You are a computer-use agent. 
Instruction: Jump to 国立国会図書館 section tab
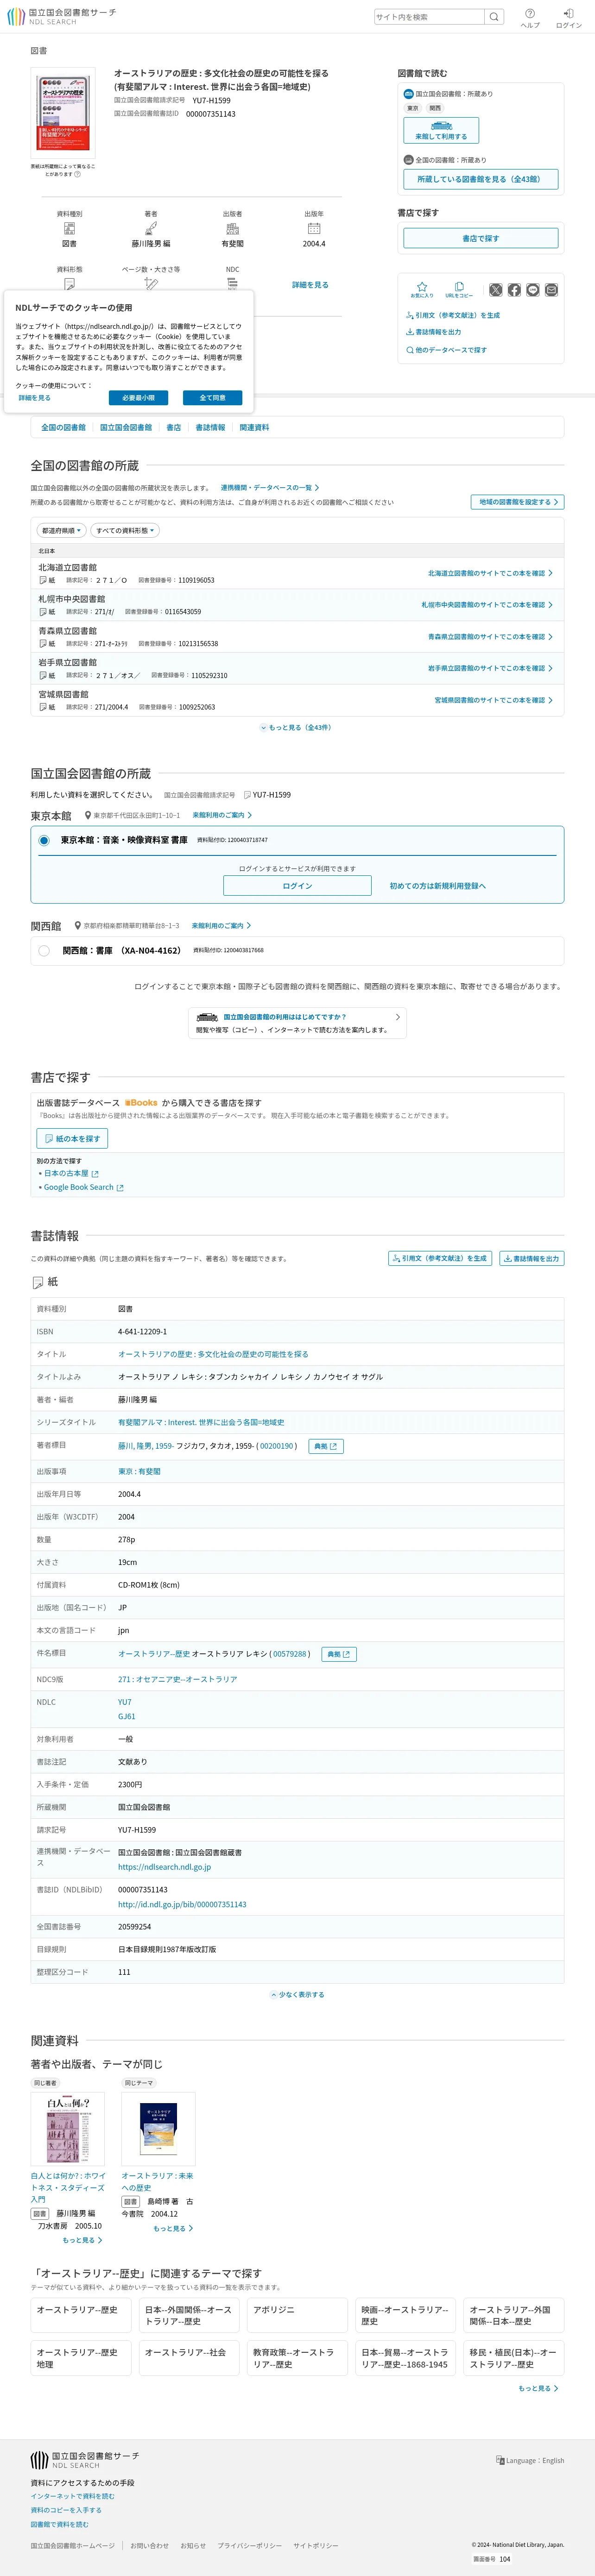[126, 427]
